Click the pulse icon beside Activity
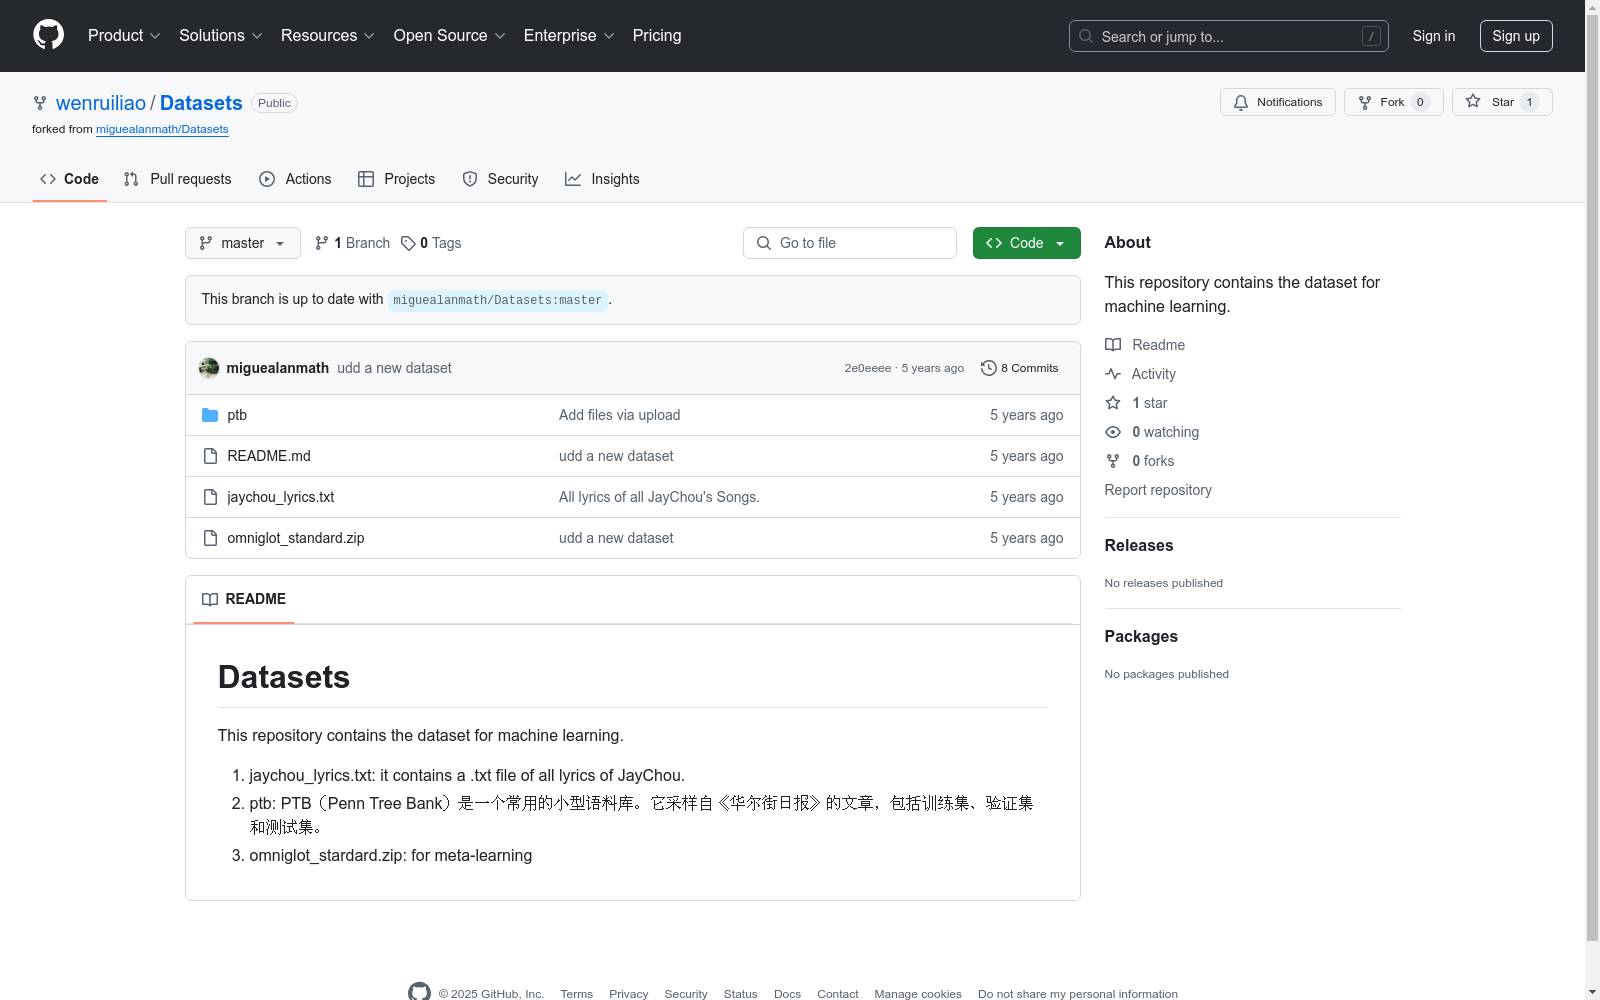Viewport: 1600px width, 1000px height. (1113, 374)
